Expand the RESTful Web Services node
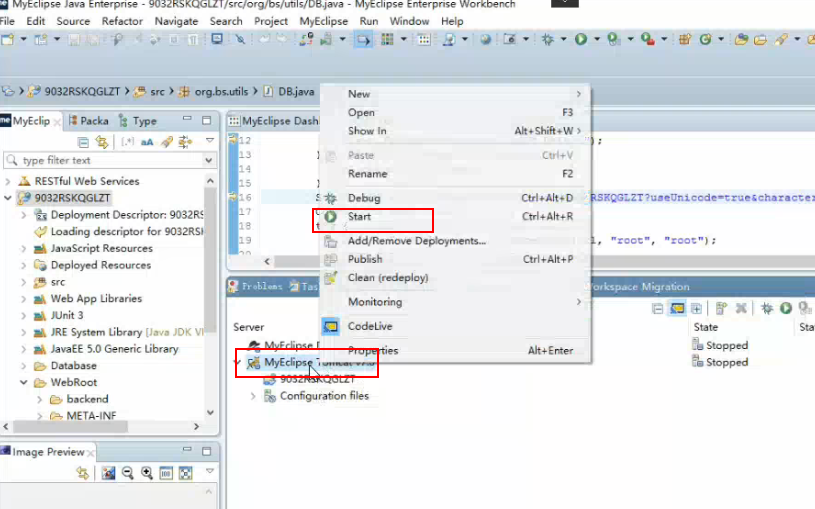Screen dimensions: 815x509 click(8, 181)
